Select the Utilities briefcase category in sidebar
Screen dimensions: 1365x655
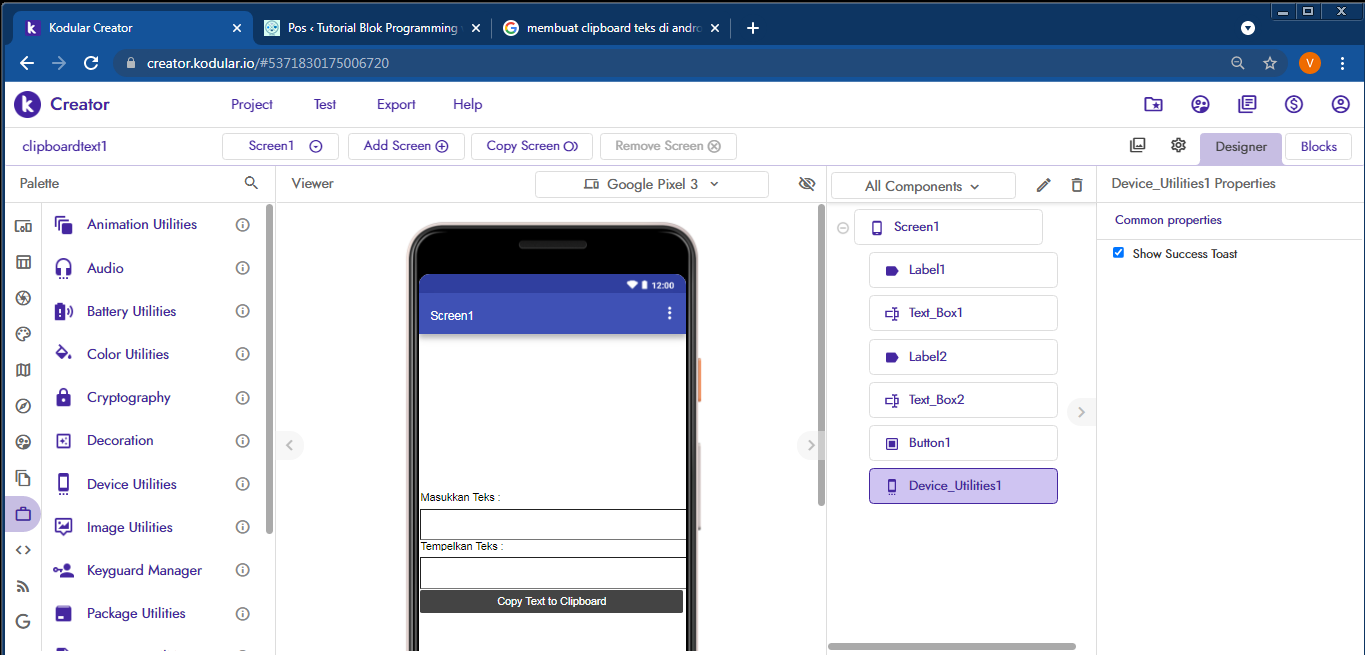pyautogui.click(x=23, y=514)
